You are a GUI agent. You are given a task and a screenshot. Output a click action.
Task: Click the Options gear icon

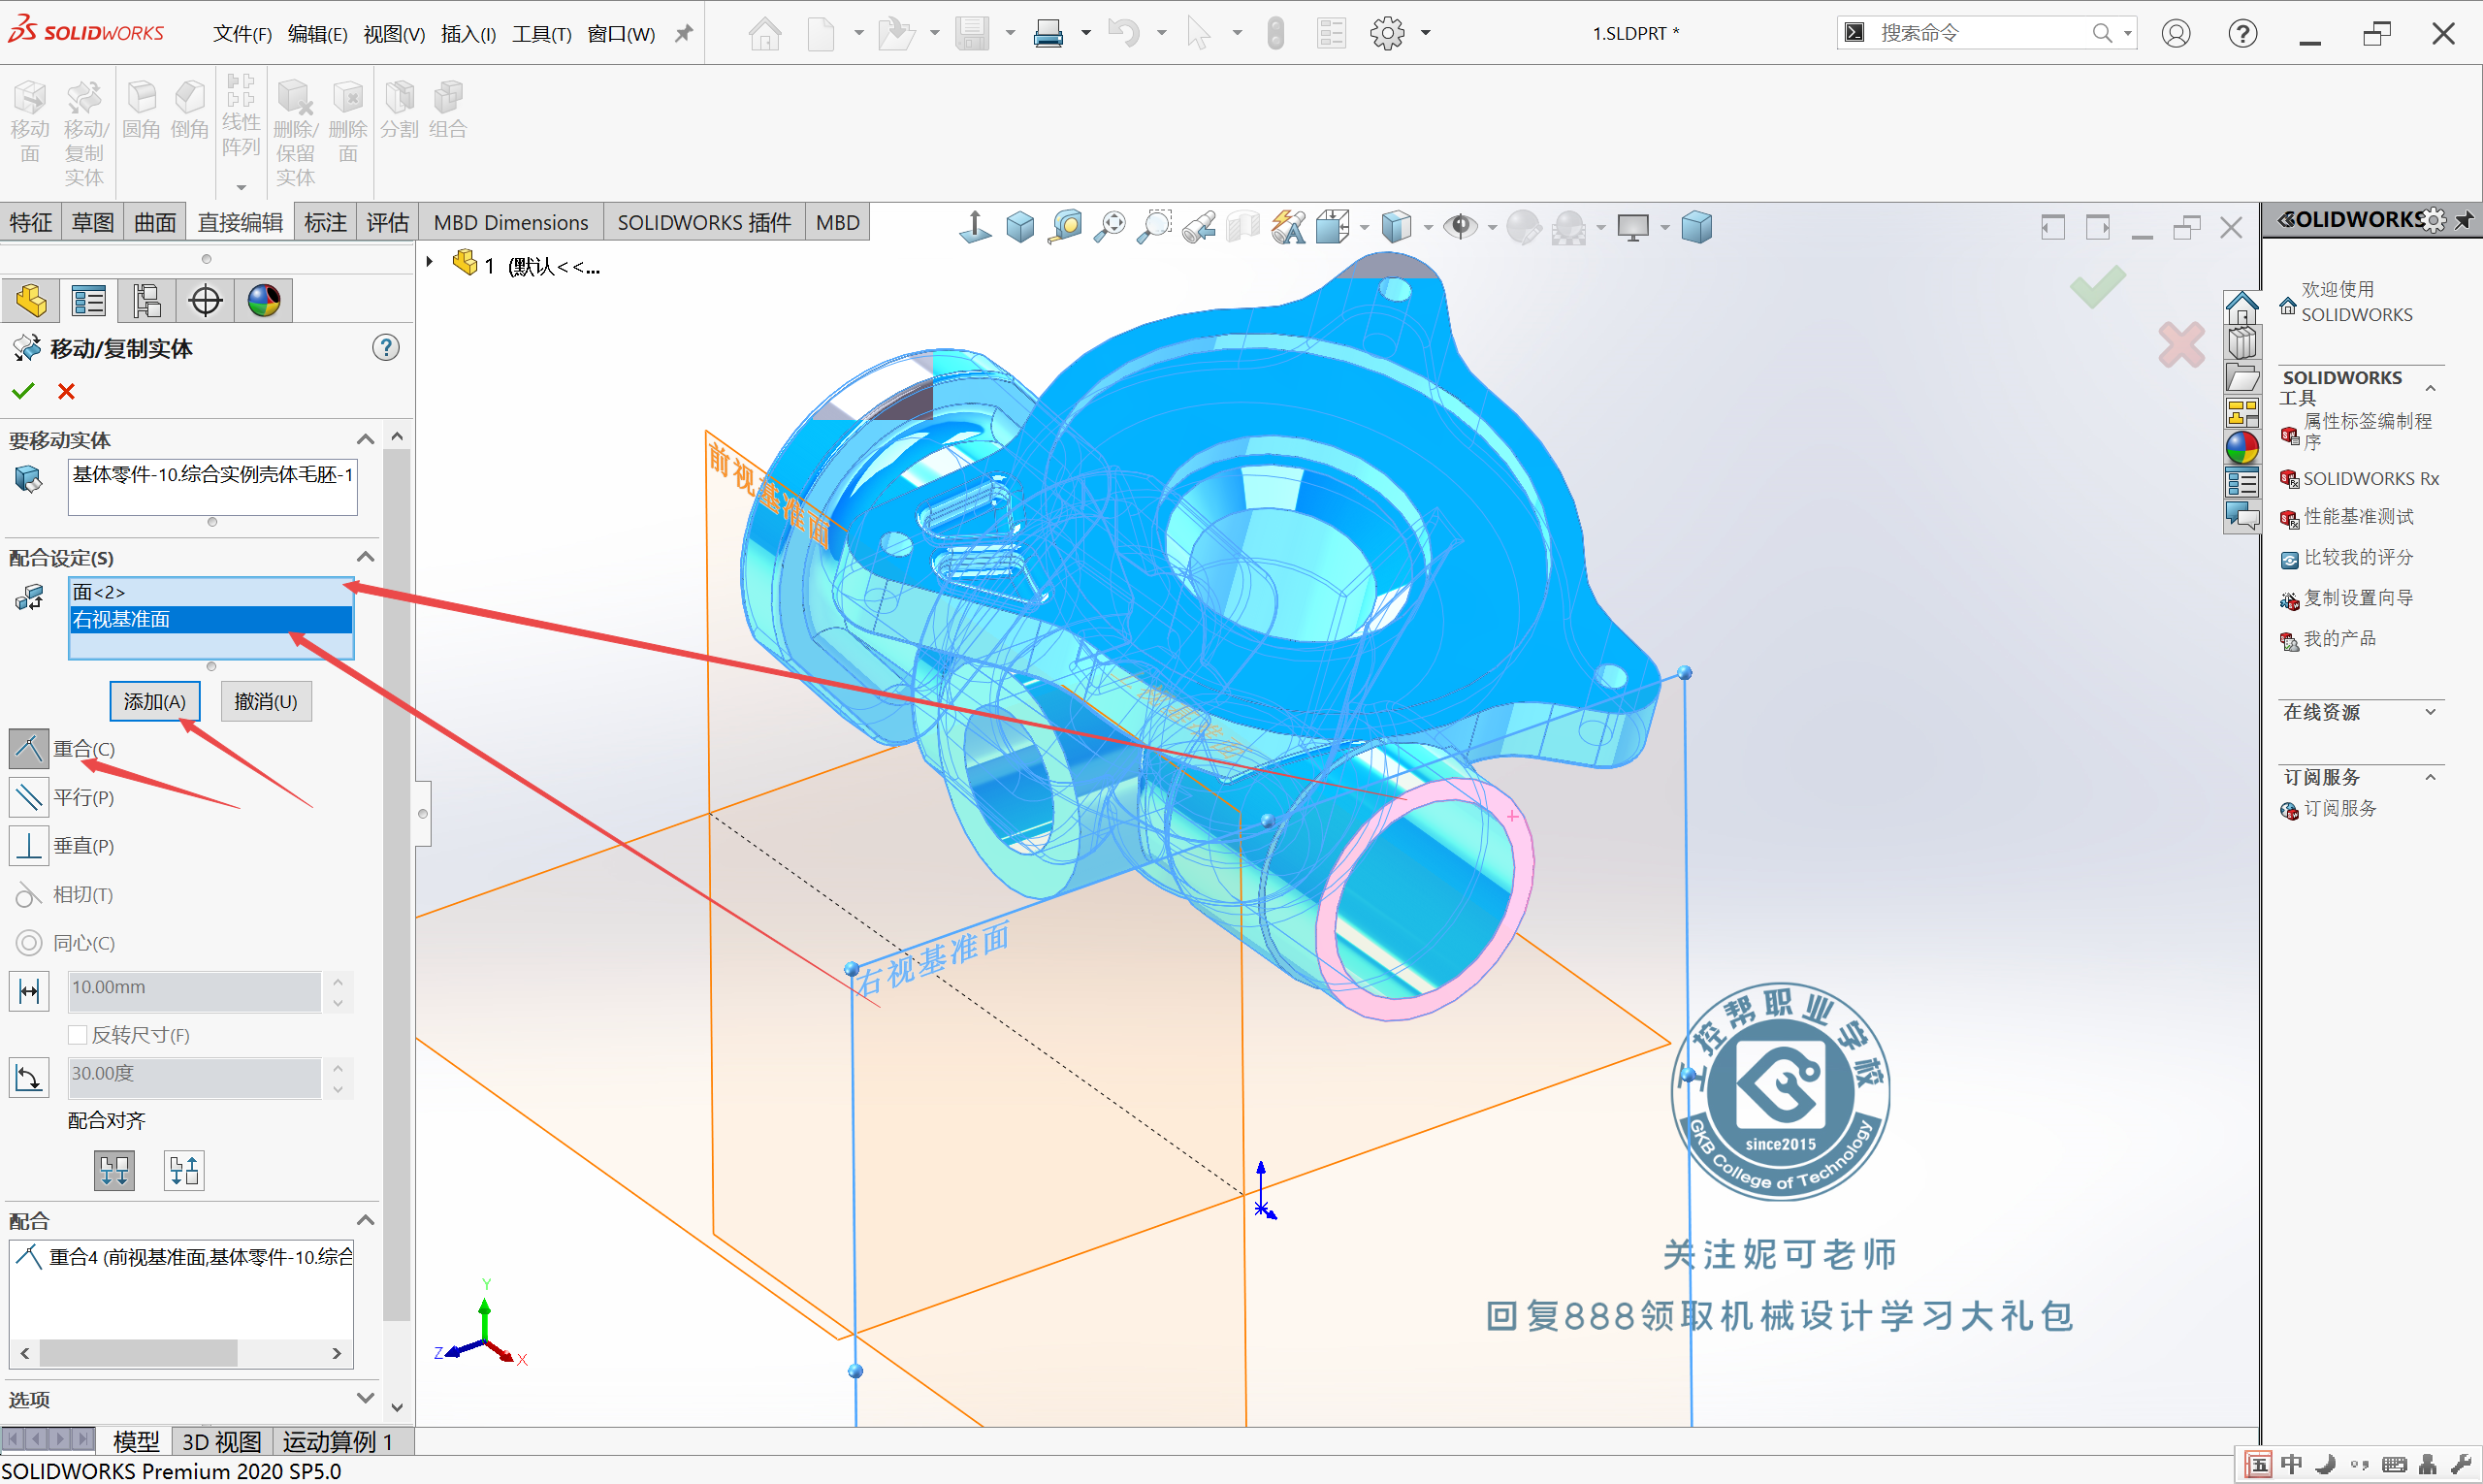pyautogui.click(x=1387, y=33)
